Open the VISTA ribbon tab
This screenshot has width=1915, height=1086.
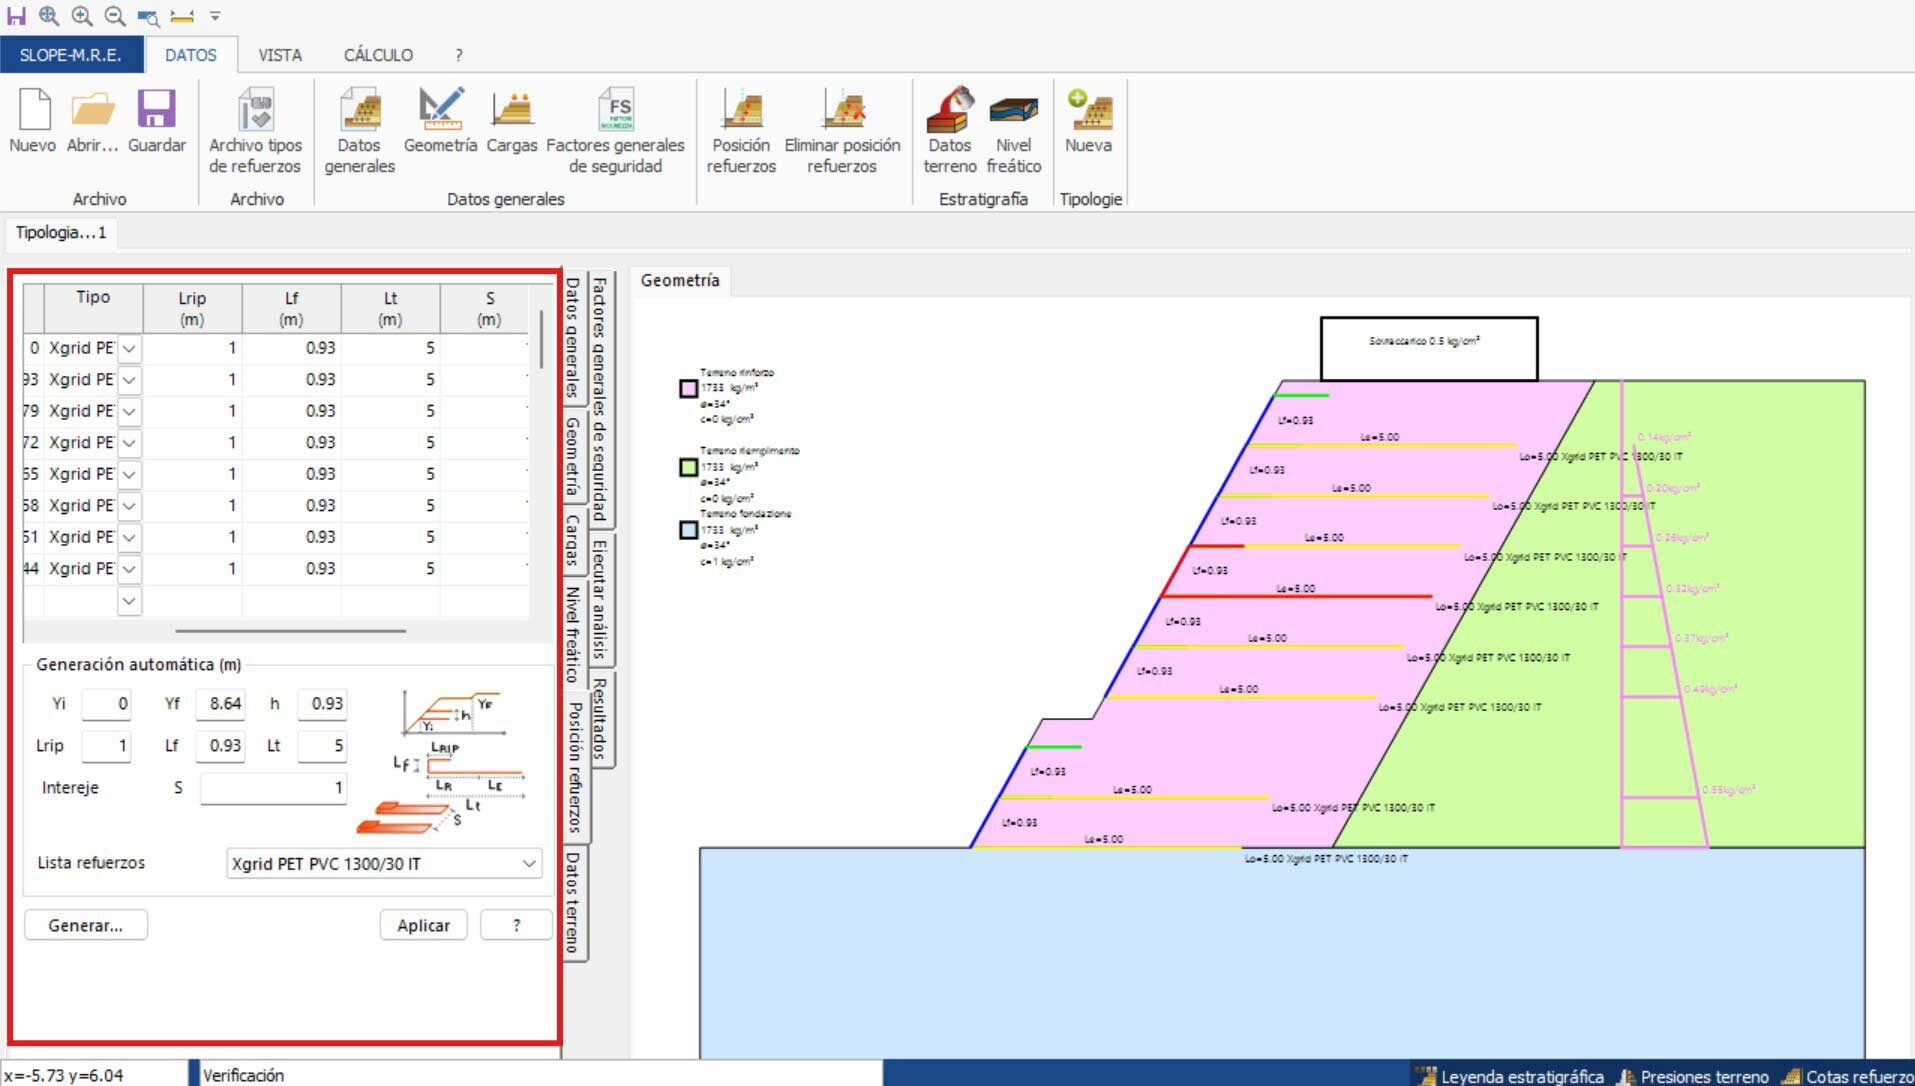(x=279, y=55)
